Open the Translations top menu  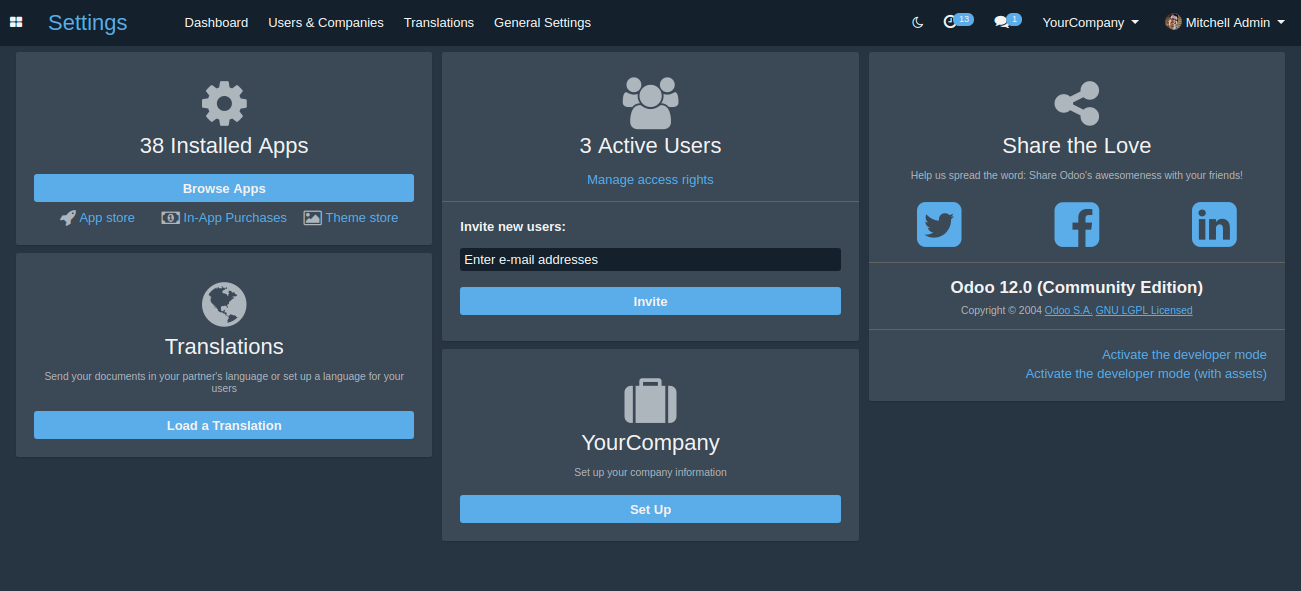(439, 22)
